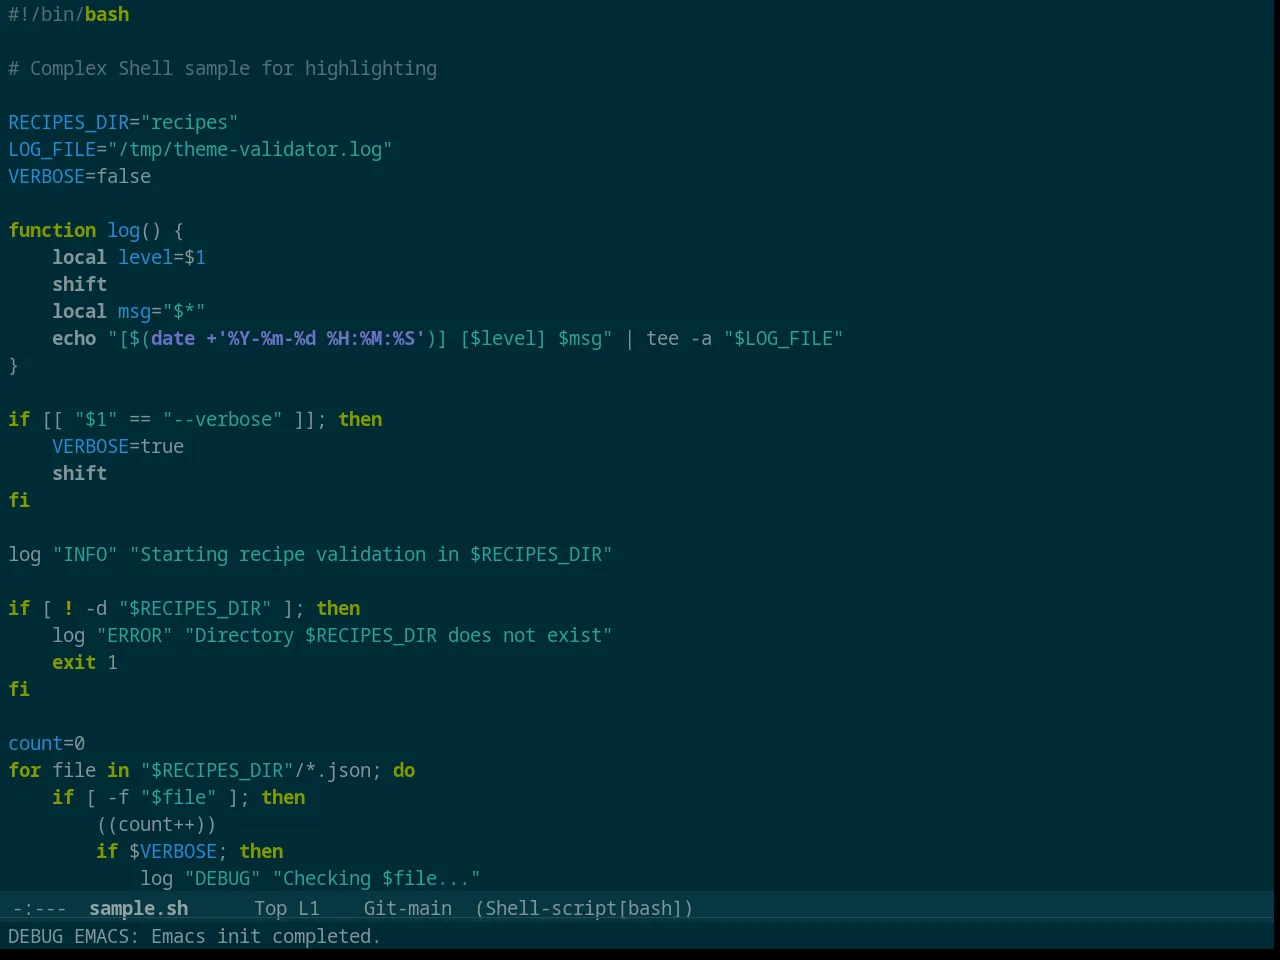
Task: Click the date format string '%Y-%m-%d %H:%M:%S'
Action: pos(321,338)
